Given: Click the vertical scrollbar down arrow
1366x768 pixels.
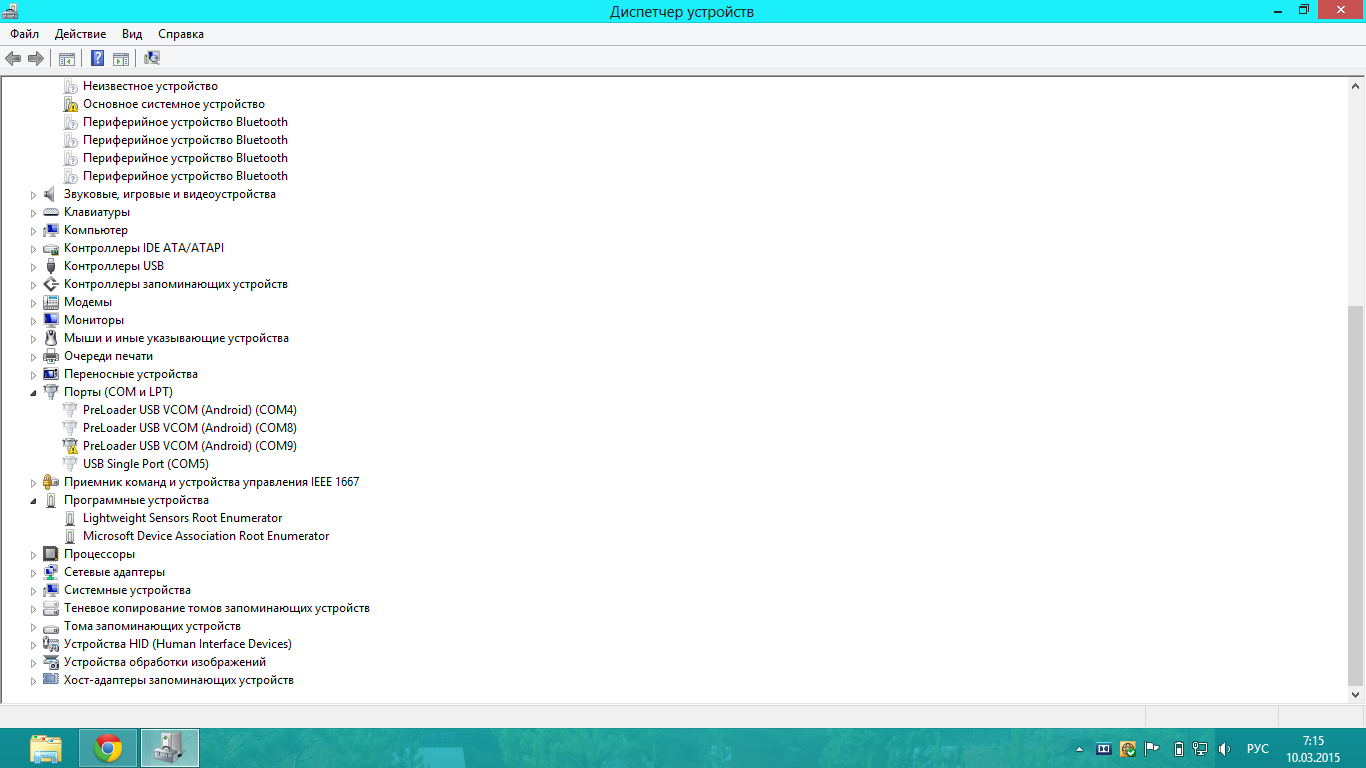Looking at the screenshot, I should click(x=1356, y=694).
